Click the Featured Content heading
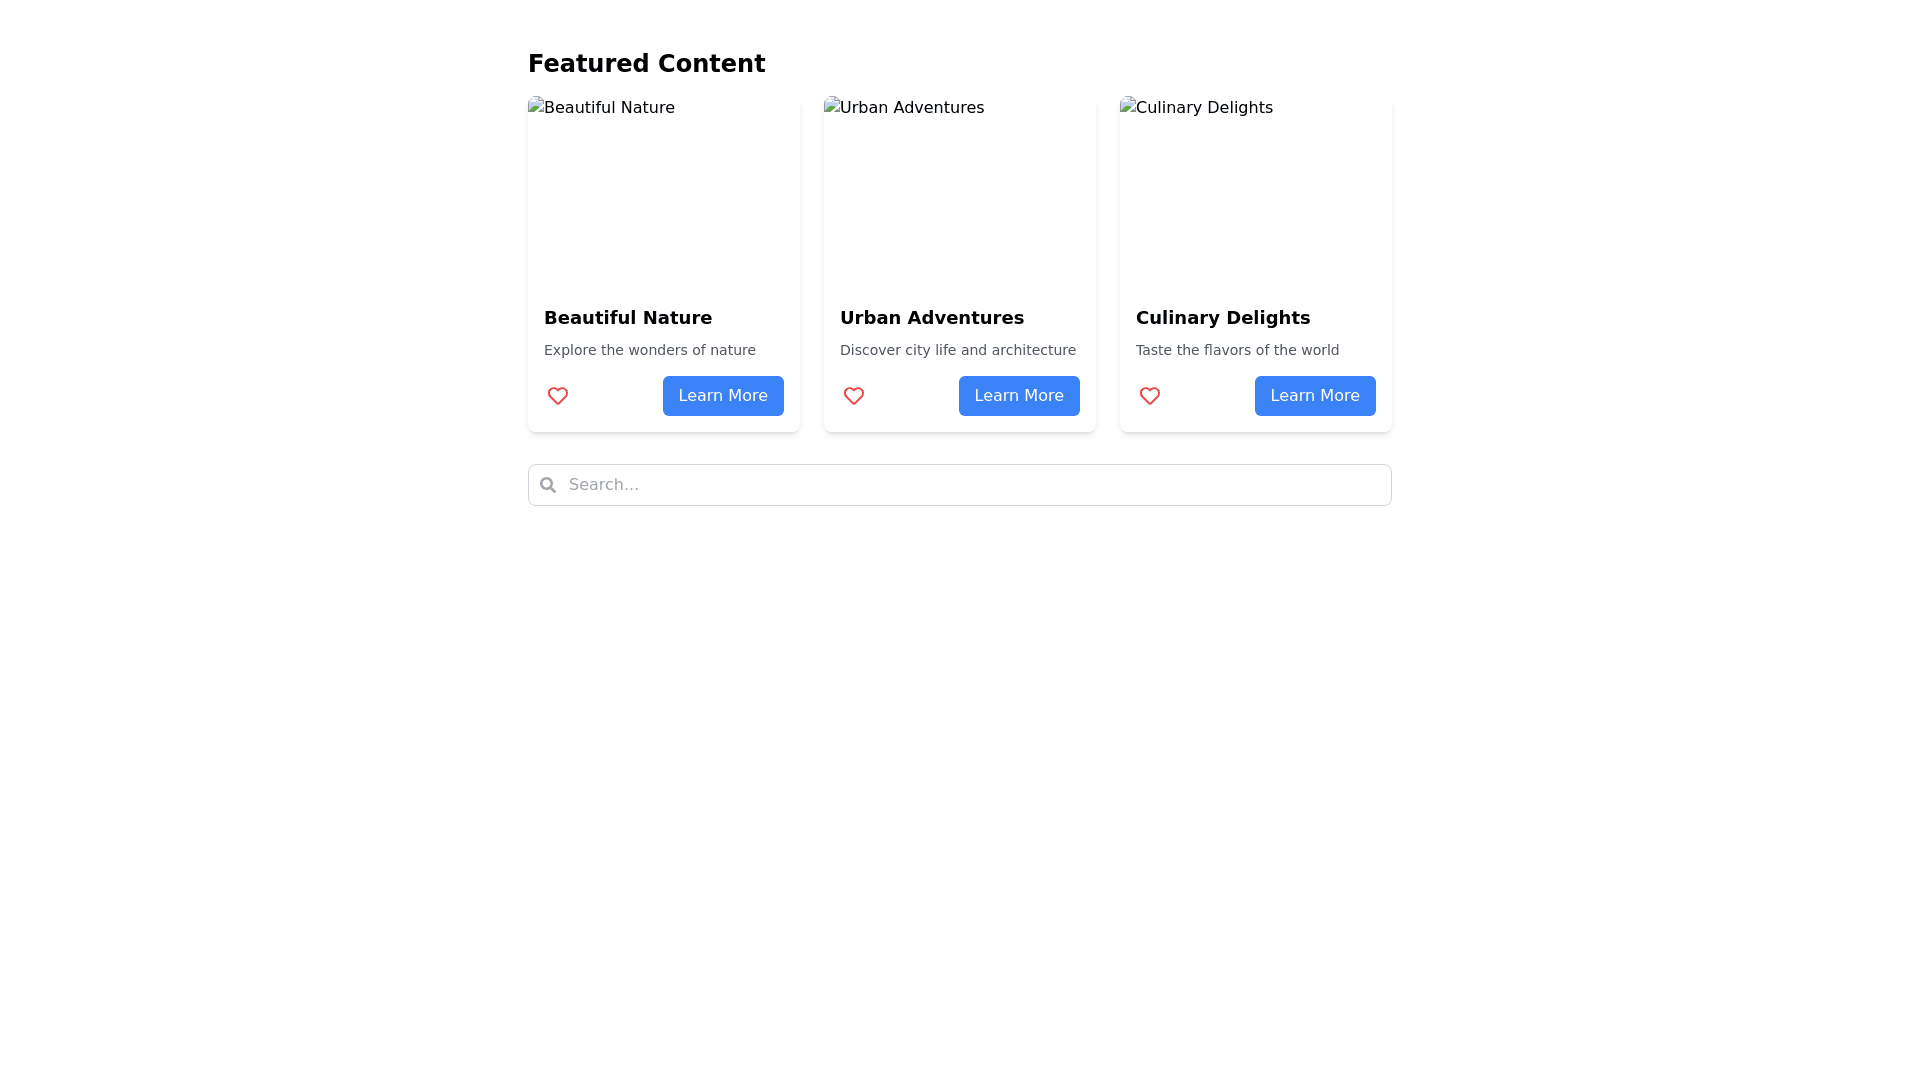The width and height of the screenshot is (1920, 1080). point(647,64)
